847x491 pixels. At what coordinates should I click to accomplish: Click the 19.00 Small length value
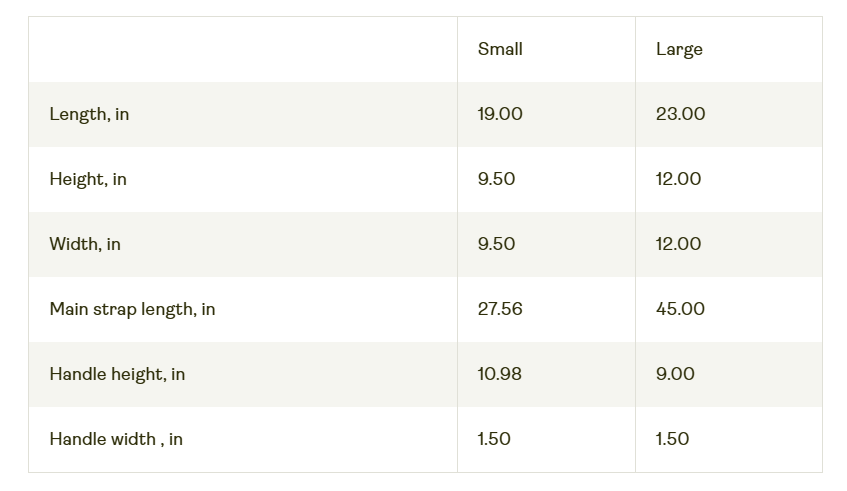click(500, 114)
